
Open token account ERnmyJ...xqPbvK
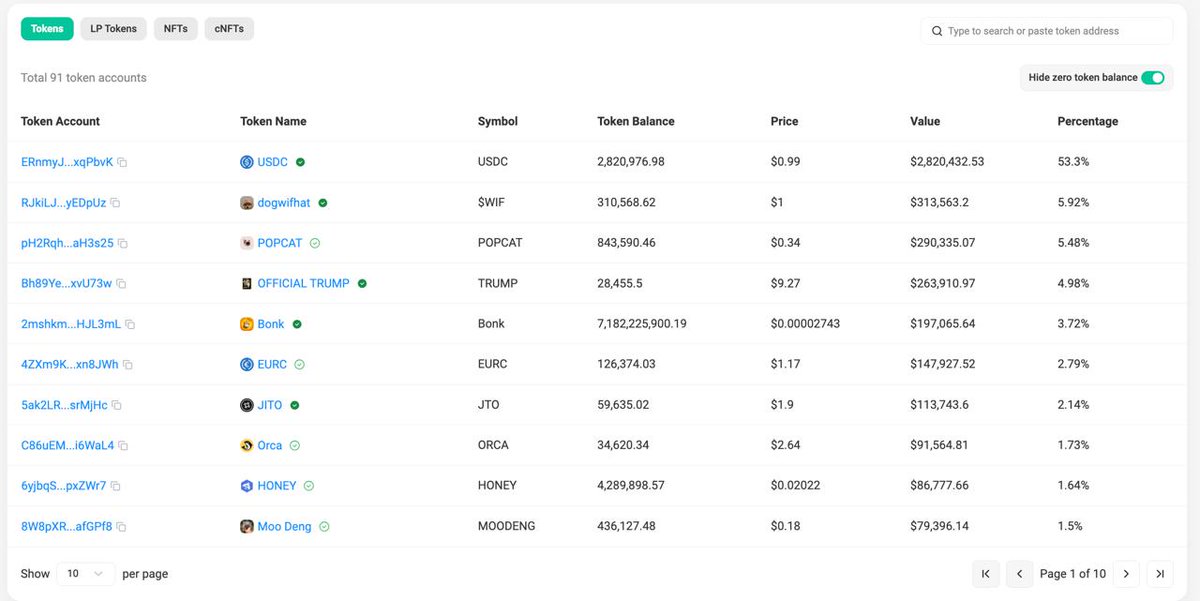tap(67, 162)
